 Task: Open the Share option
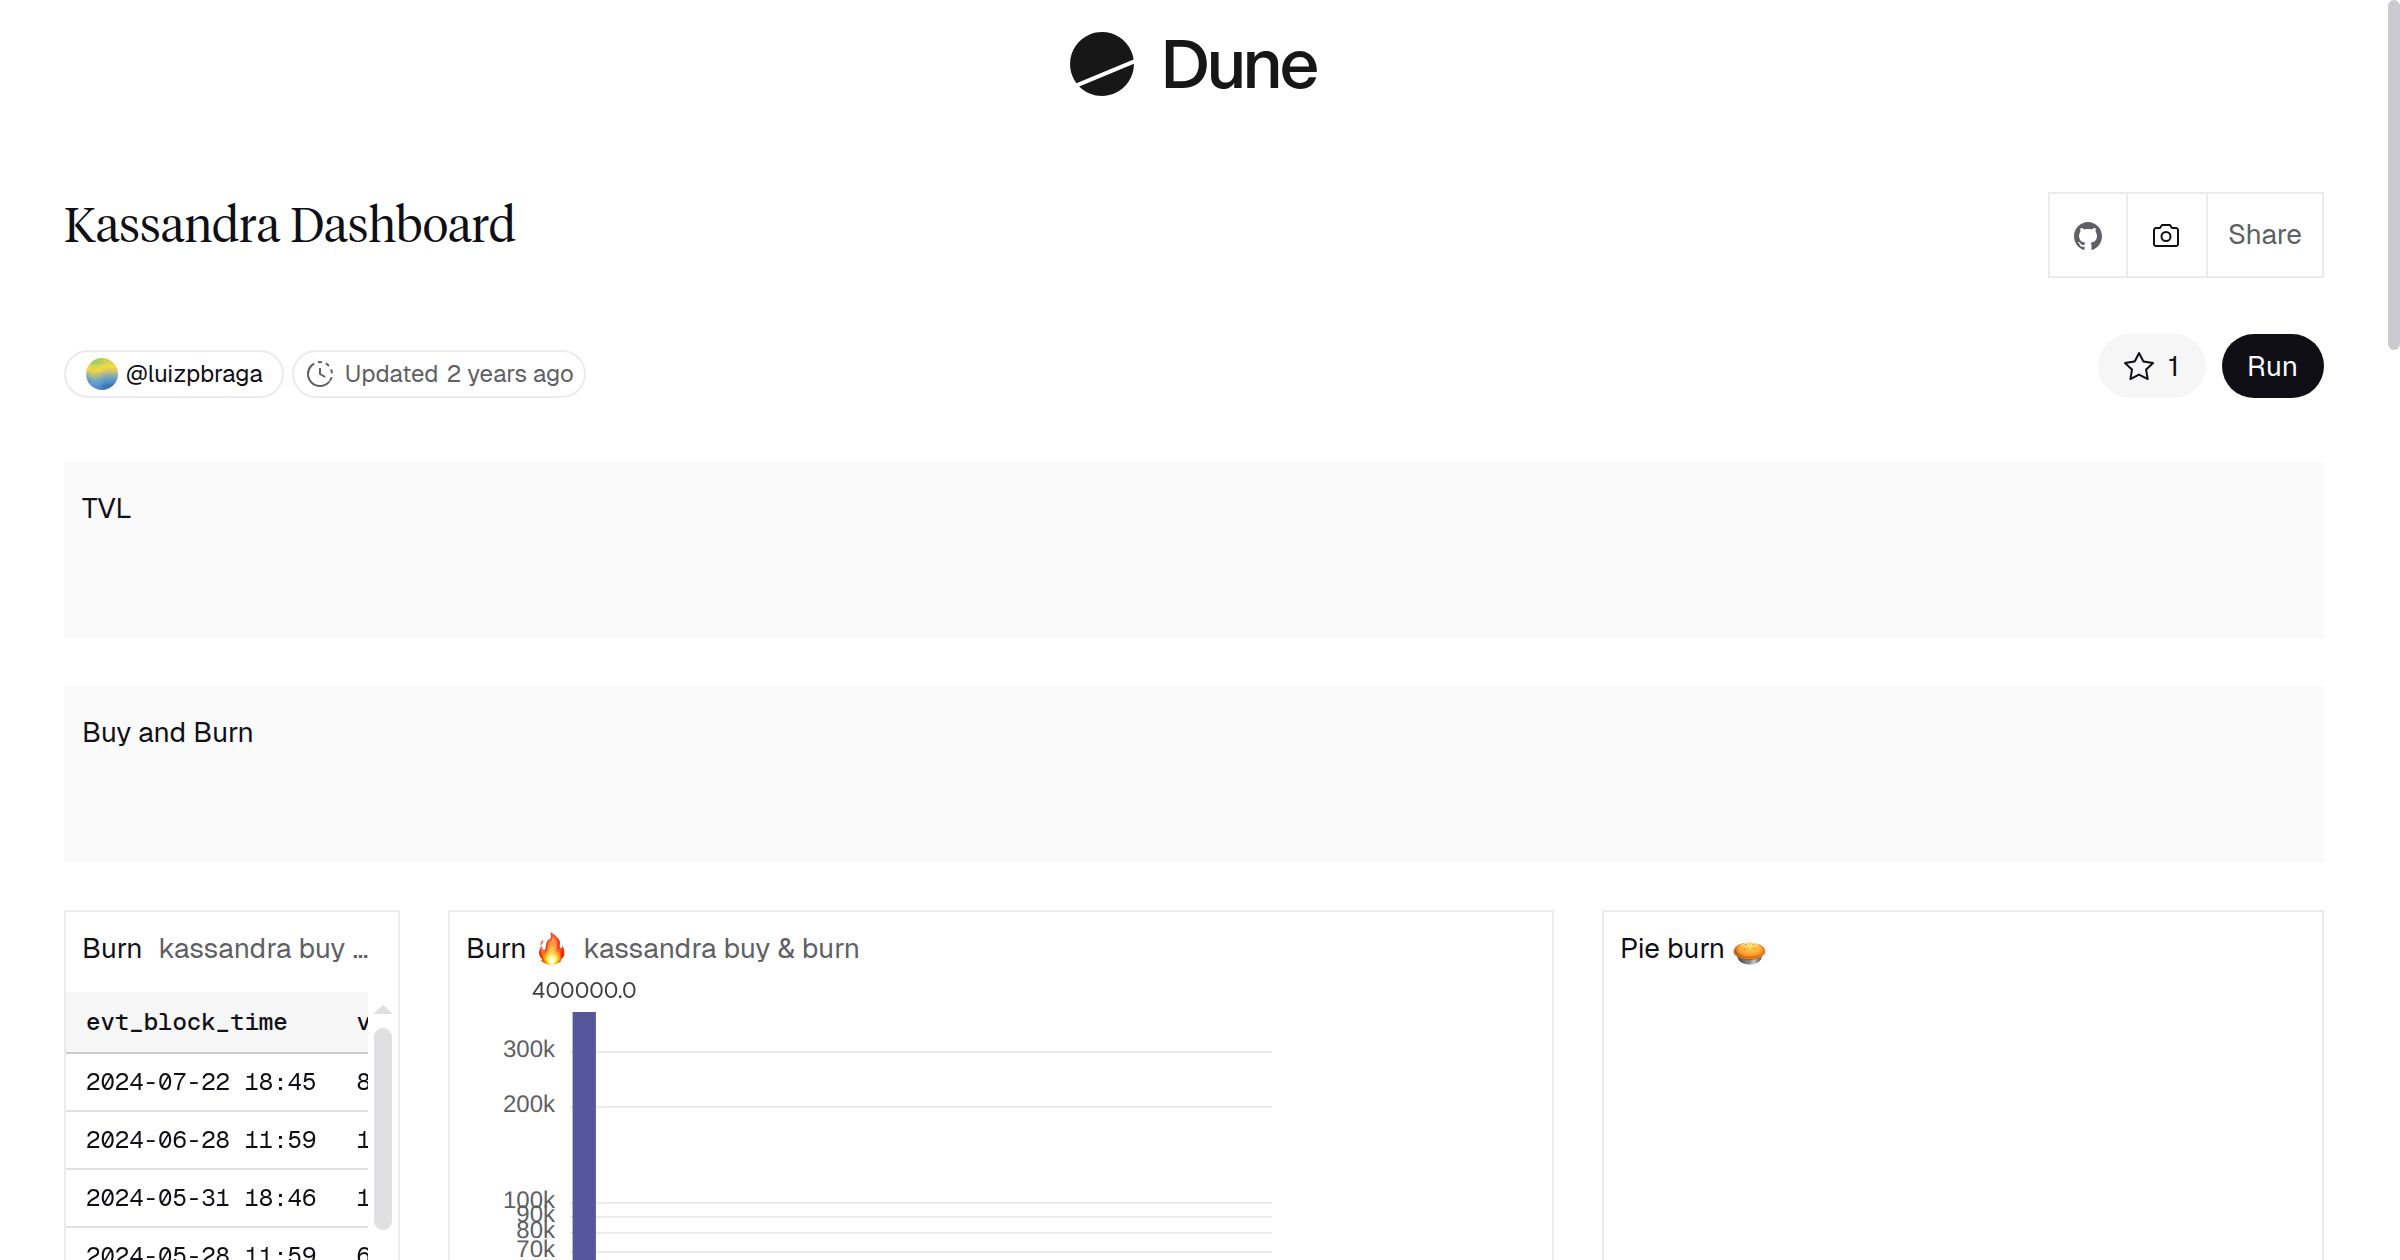click(2263, 234)
